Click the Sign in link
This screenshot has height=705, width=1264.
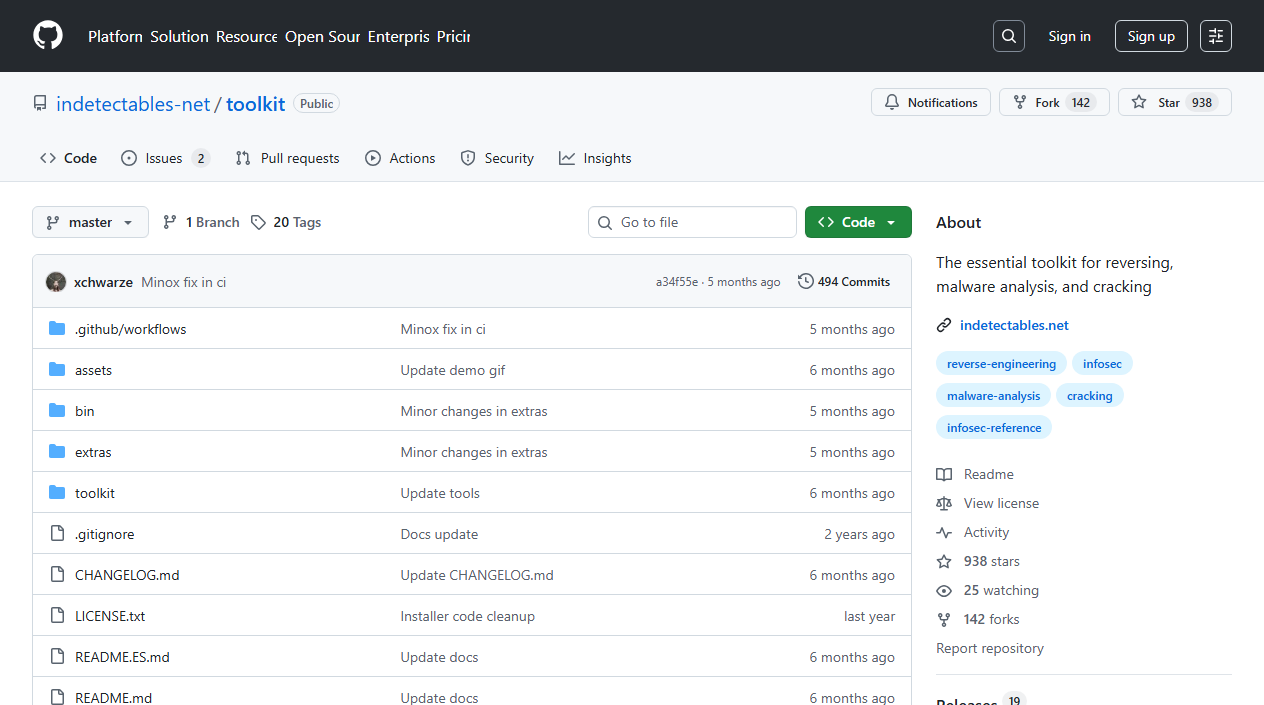click(1069, 36)
